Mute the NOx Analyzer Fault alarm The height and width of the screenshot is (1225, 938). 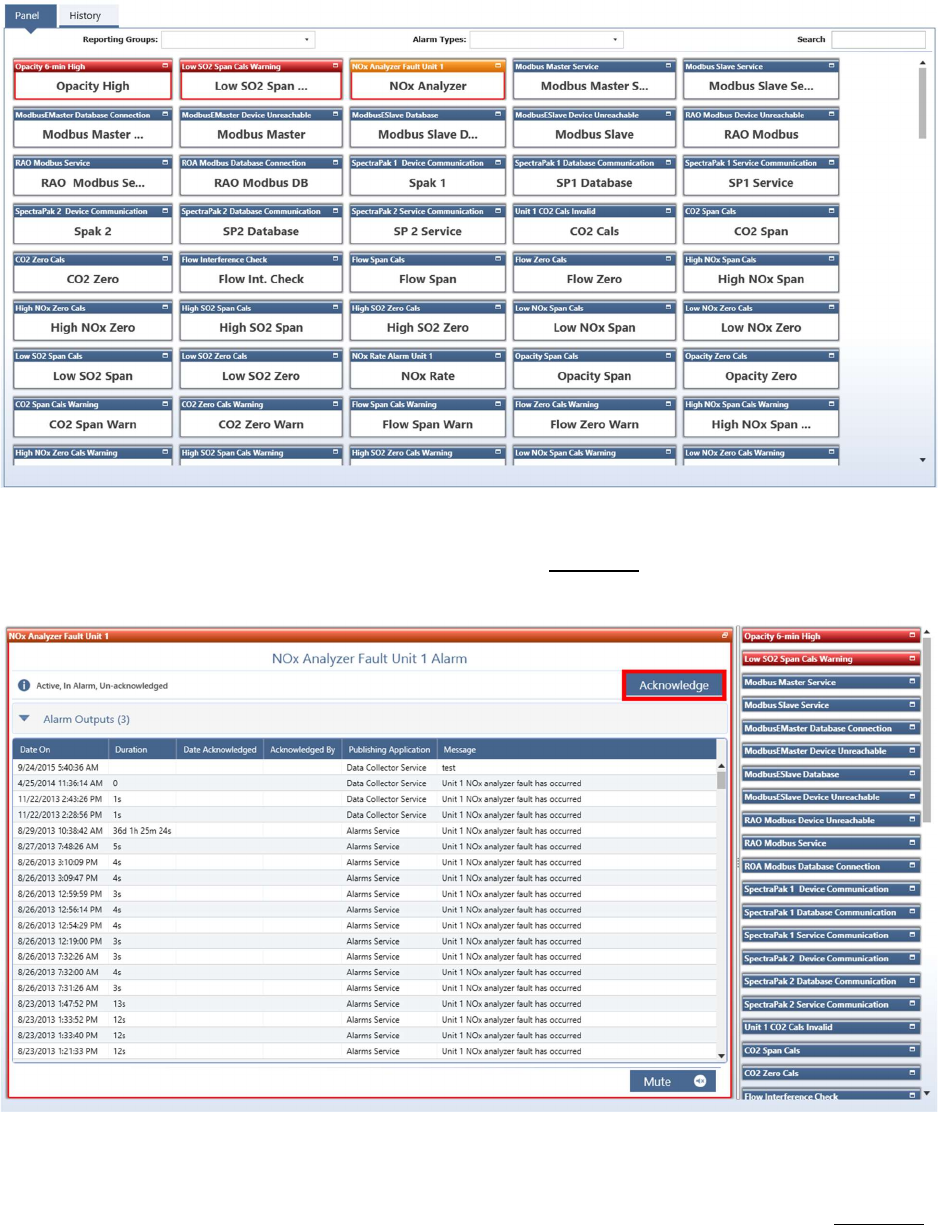[x=673, y=1081]
